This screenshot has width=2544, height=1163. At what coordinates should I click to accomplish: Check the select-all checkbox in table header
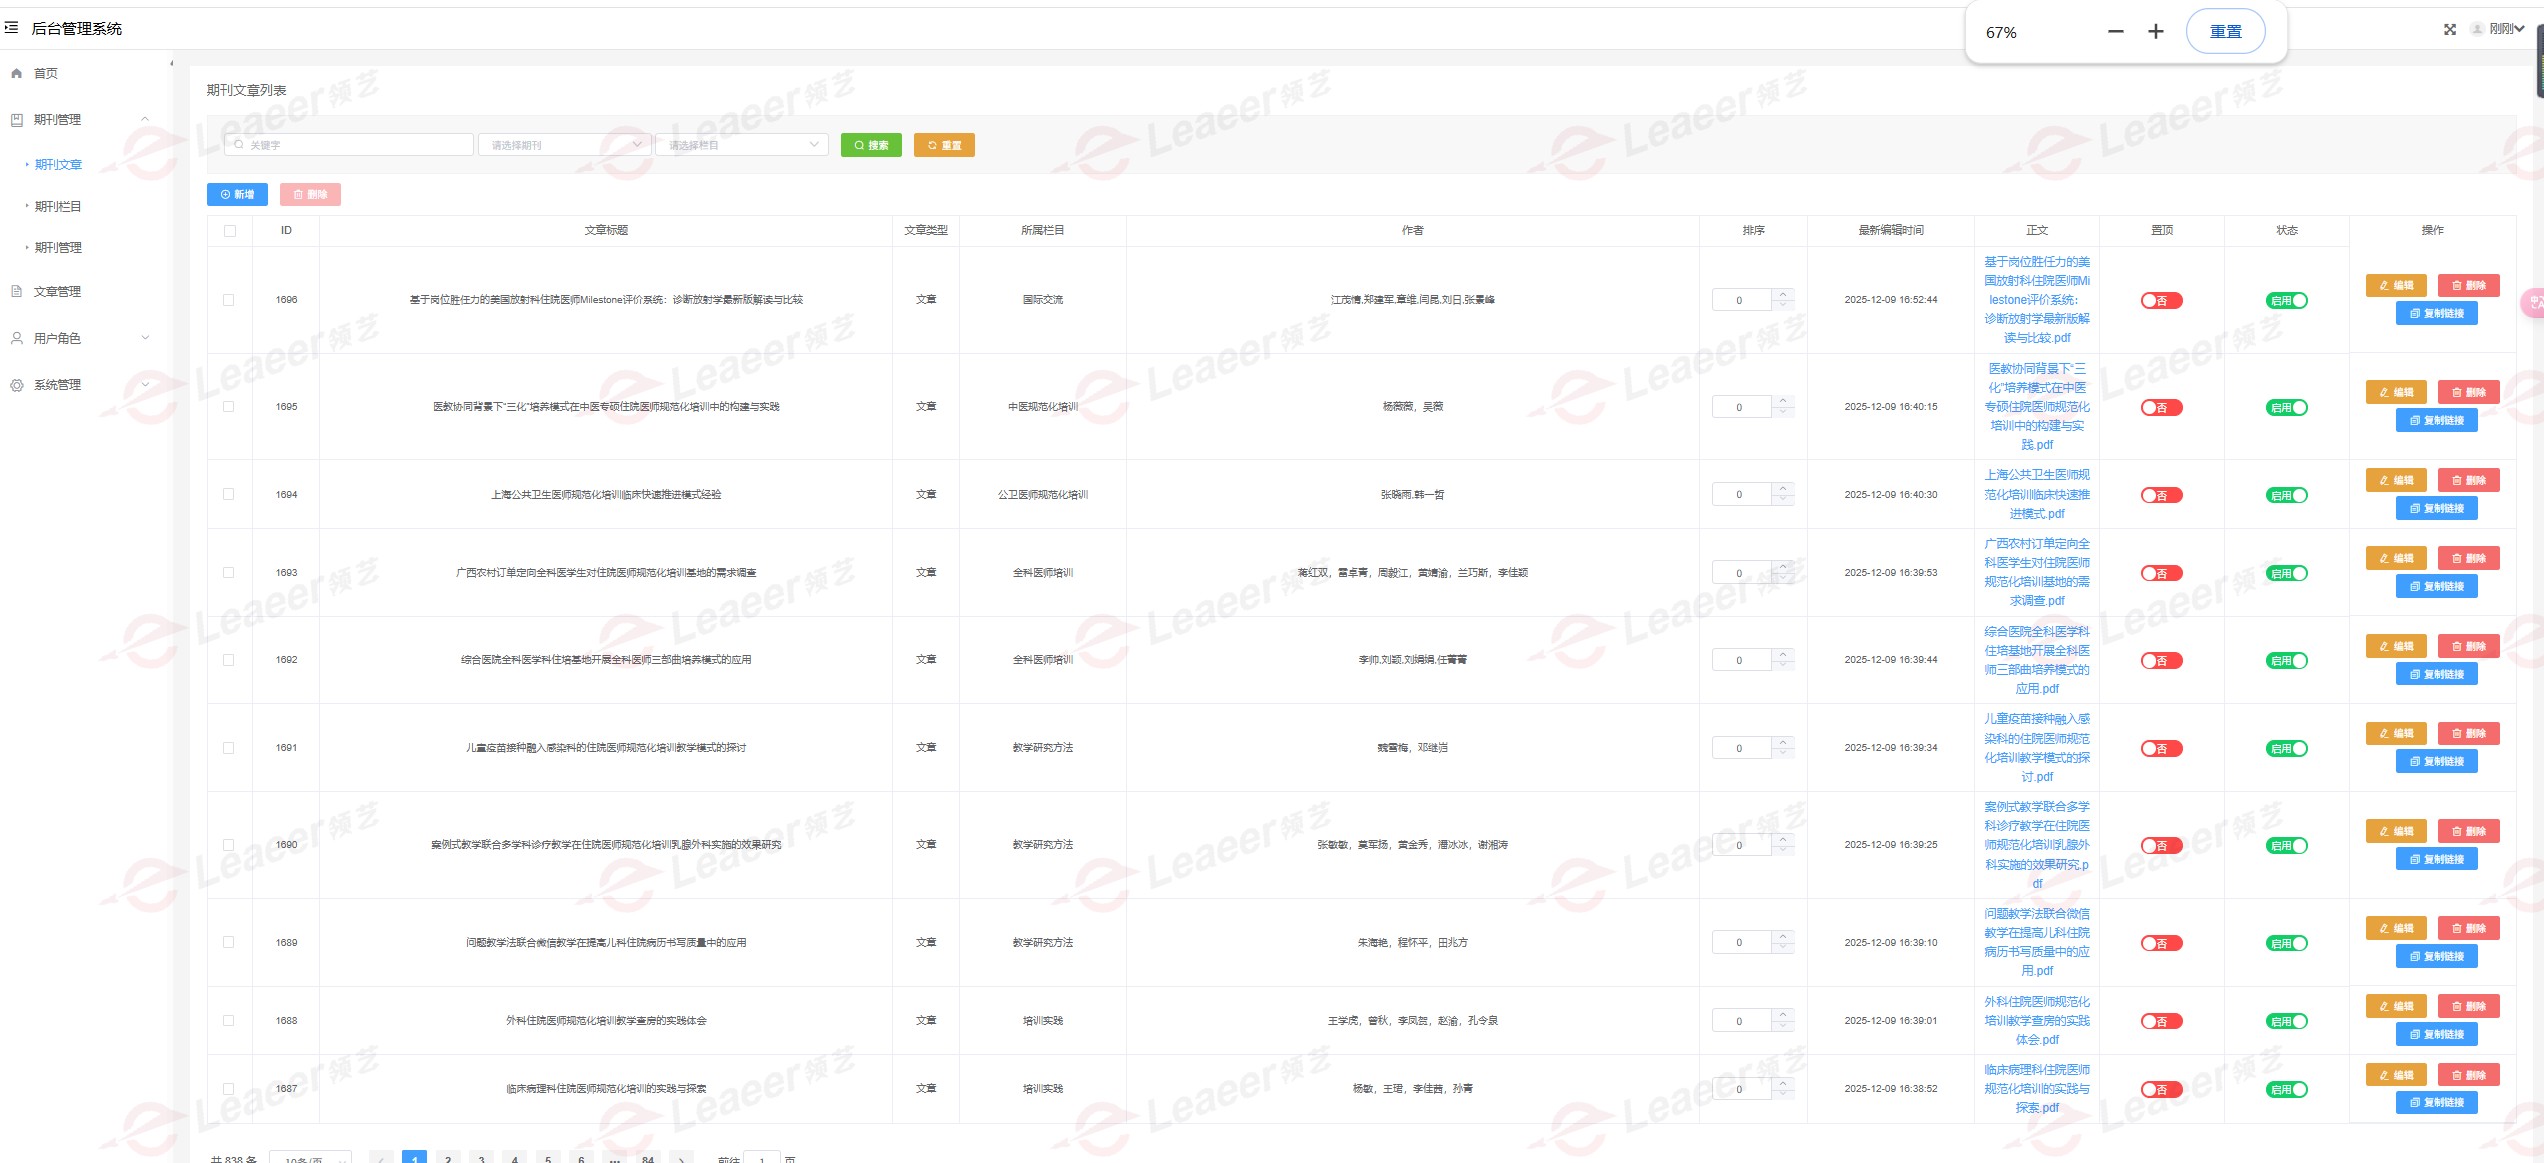230,231
